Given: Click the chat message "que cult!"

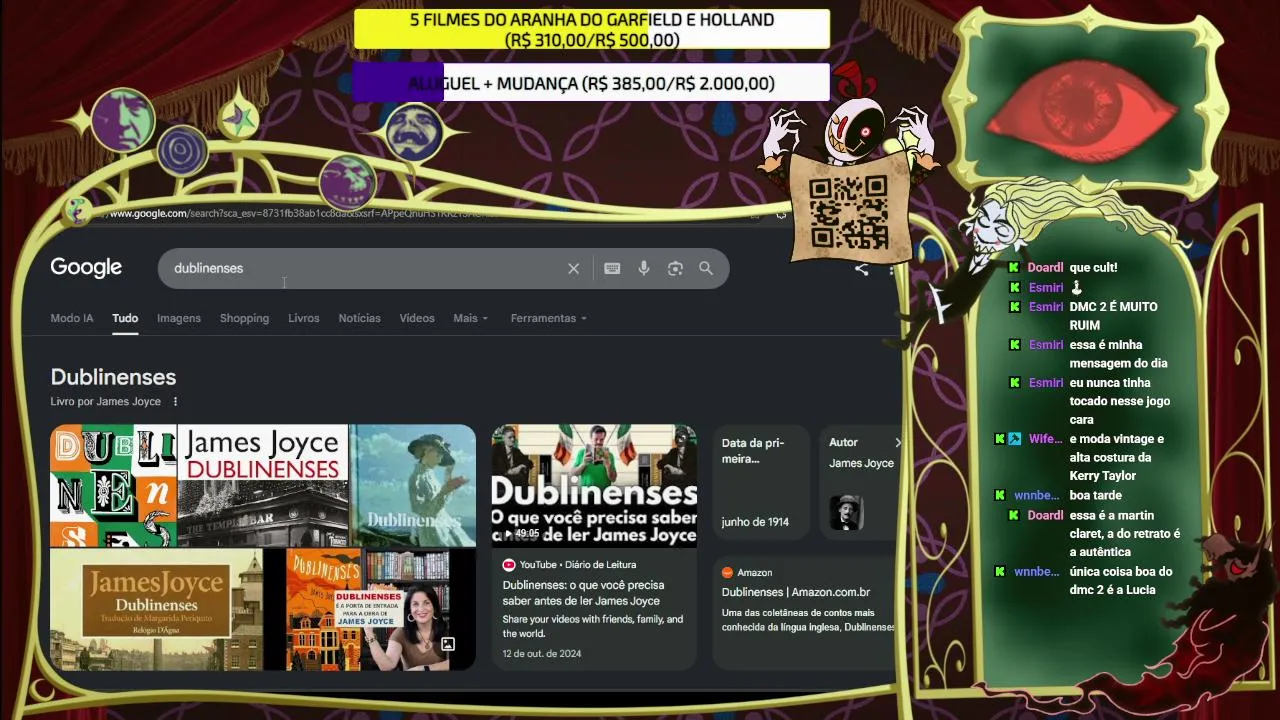Looking at the screenshot, I should coord(1093,268).
